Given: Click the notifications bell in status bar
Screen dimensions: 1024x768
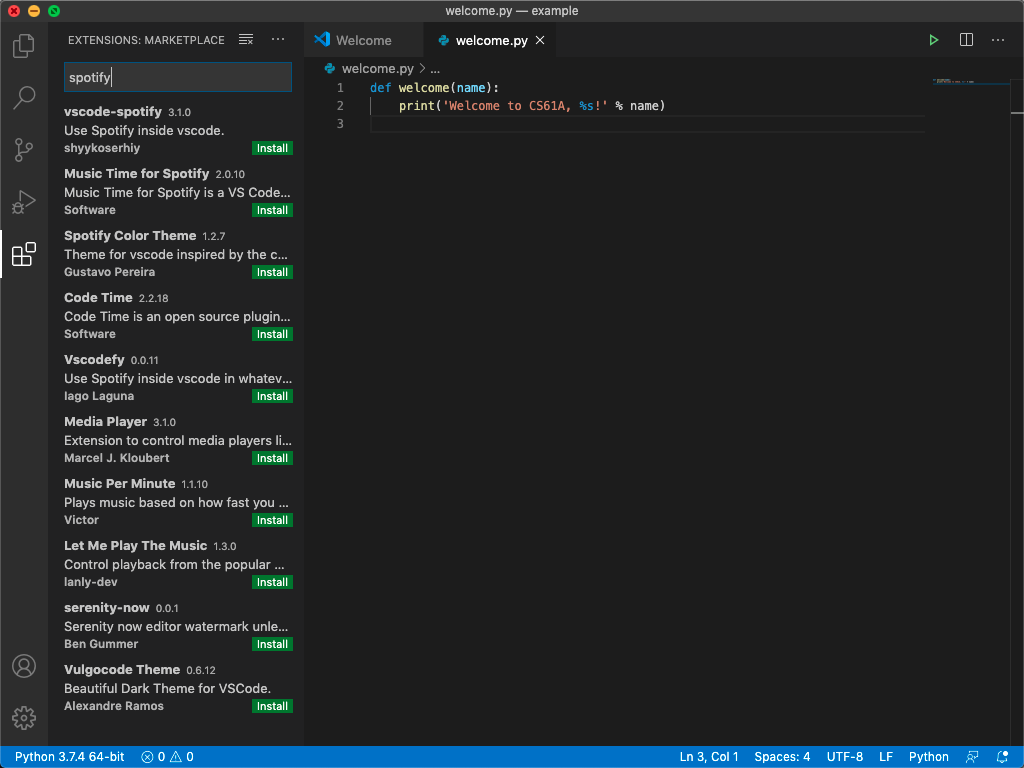Looking at the screenshot, I should pyautogui.click(x=1003, y=757).
